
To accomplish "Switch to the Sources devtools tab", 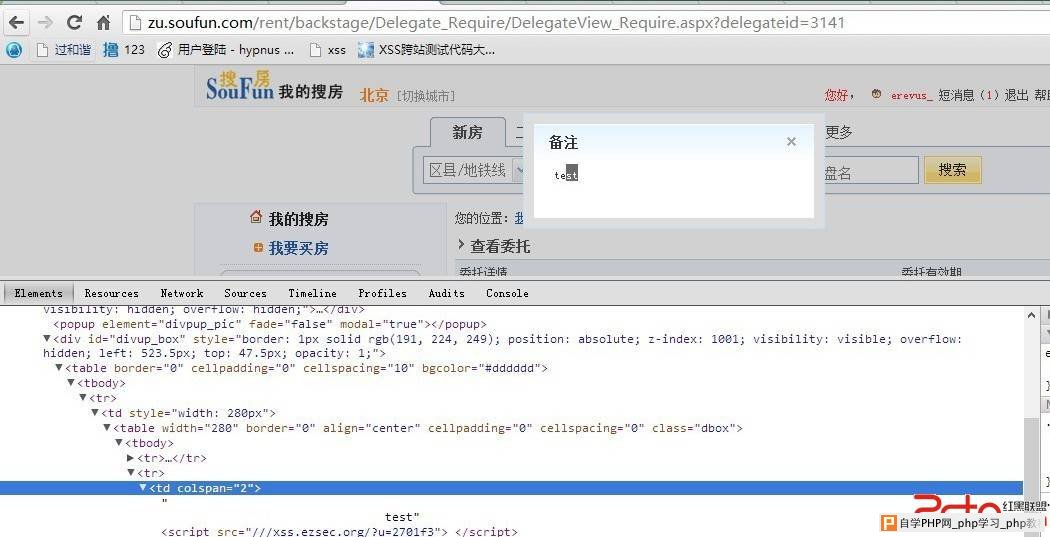I will pyautogui.click(x=245, y=293).
